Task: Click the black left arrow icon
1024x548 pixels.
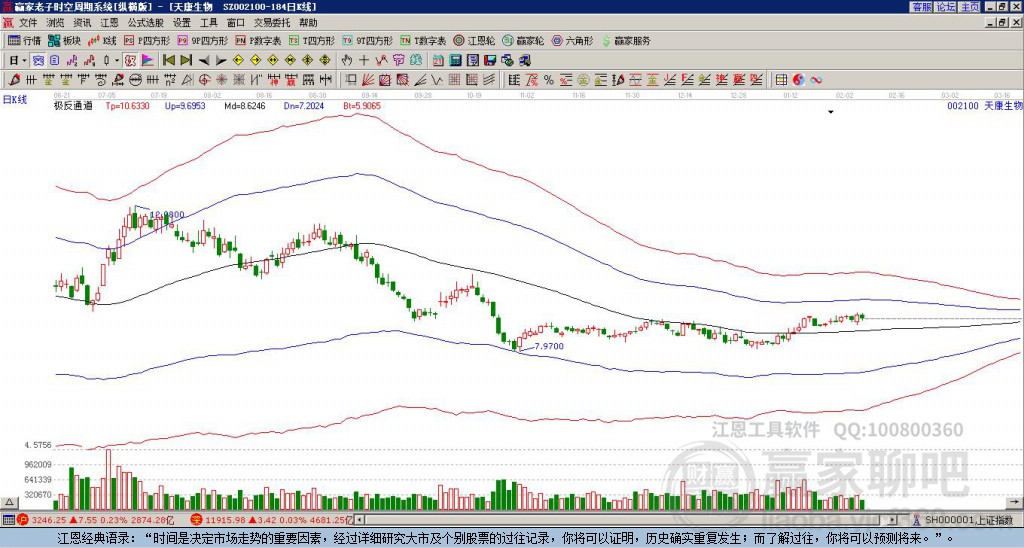Action: click(x=204, y=61)
